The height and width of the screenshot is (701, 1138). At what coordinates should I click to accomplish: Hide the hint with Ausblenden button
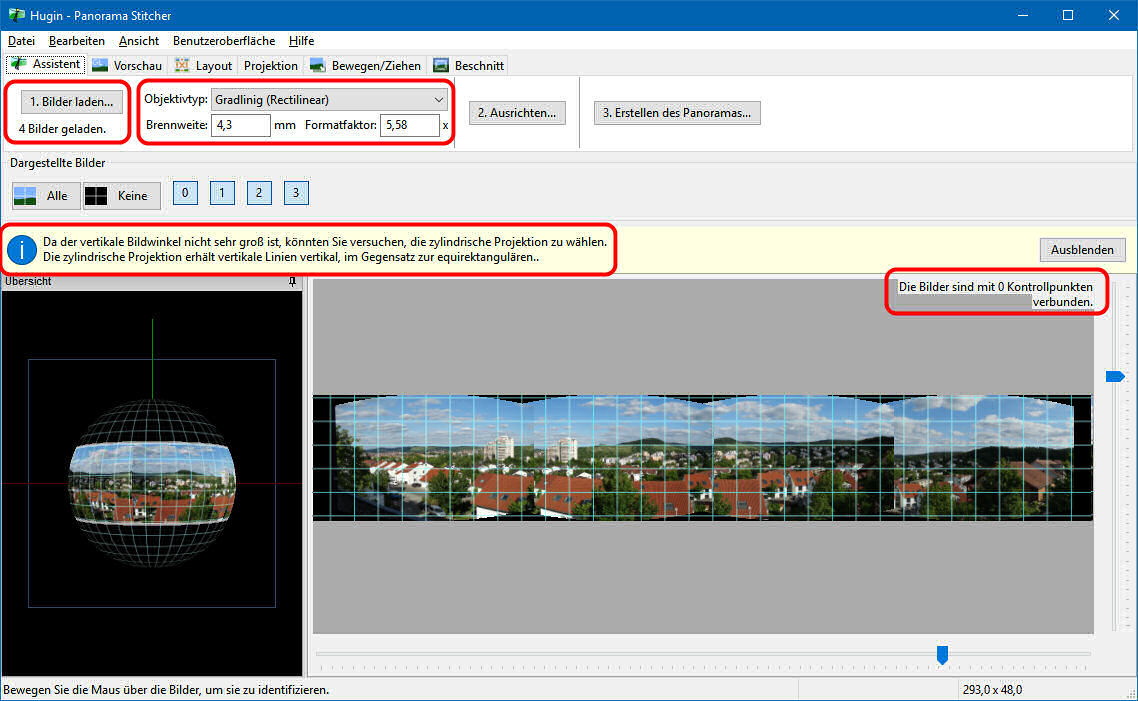tap(1082, 249)
